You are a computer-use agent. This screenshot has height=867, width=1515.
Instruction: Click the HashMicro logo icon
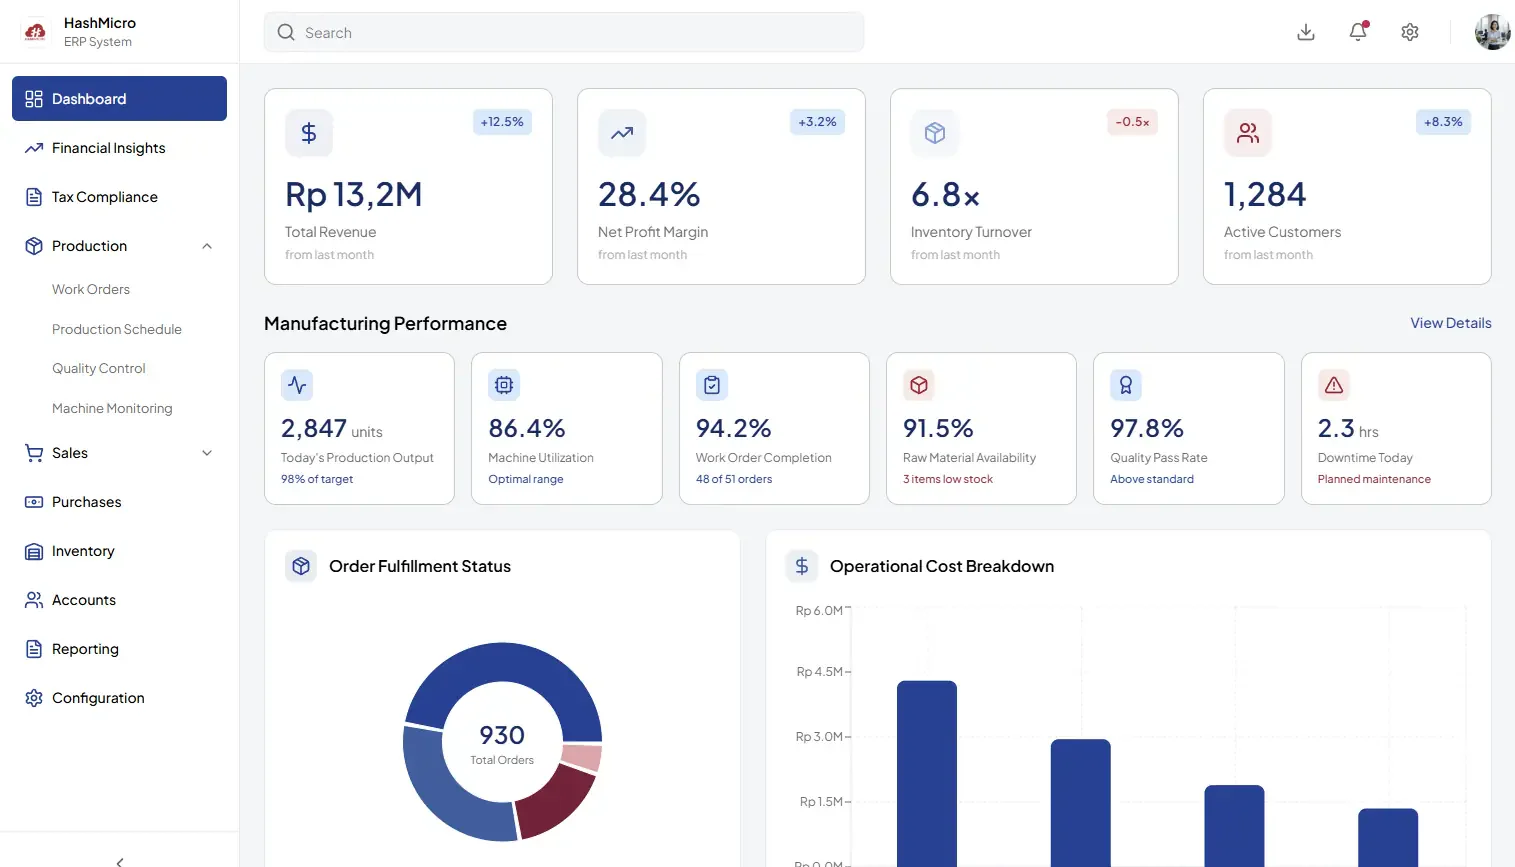tap(35, 32)
